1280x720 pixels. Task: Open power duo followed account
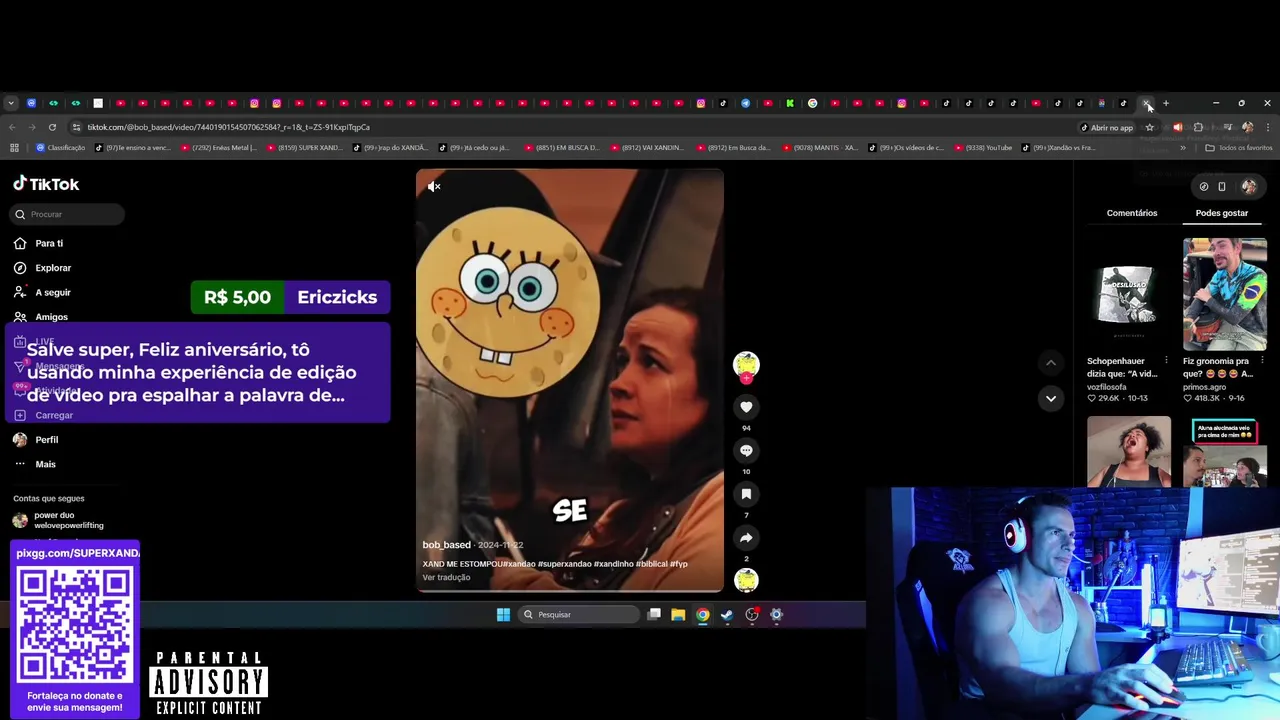pos(58,520)
